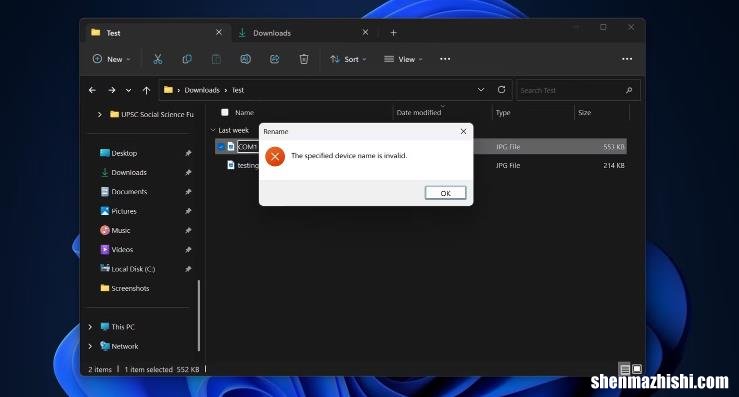Add a new File Explorer tab
The width and height of the screenshot is (739, 397).
394,33
